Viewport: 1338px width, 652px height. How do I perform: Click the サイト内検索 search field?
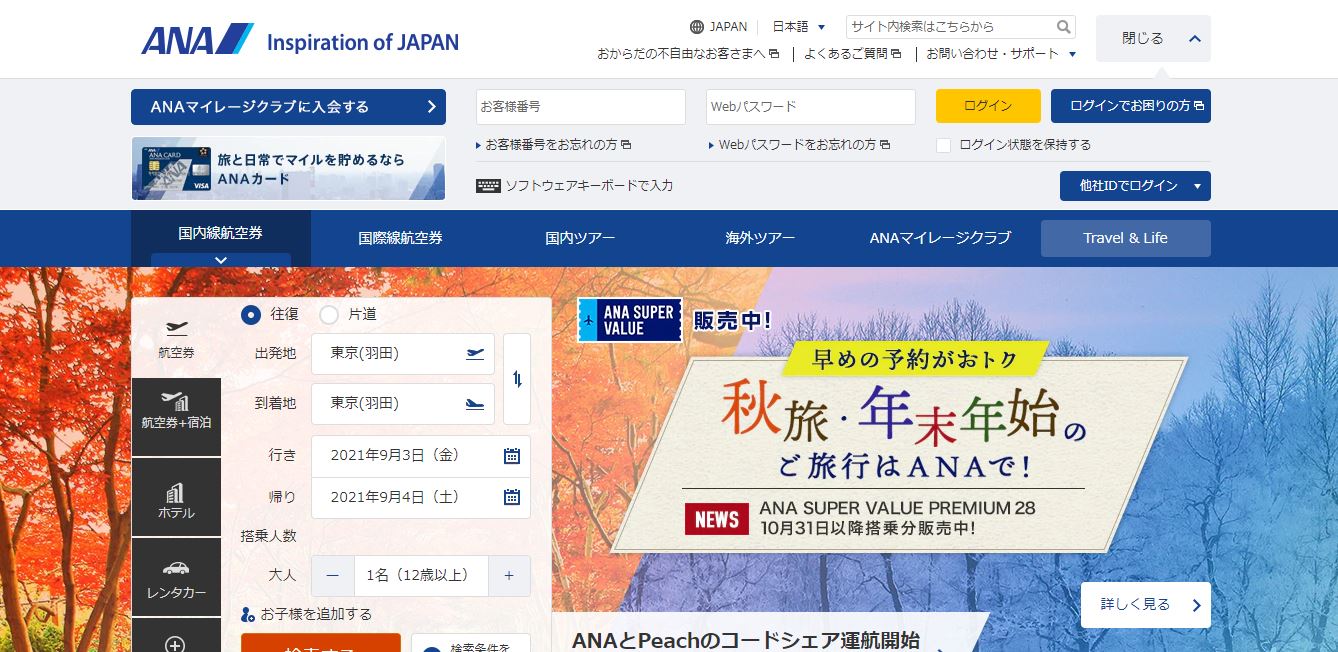950,27
